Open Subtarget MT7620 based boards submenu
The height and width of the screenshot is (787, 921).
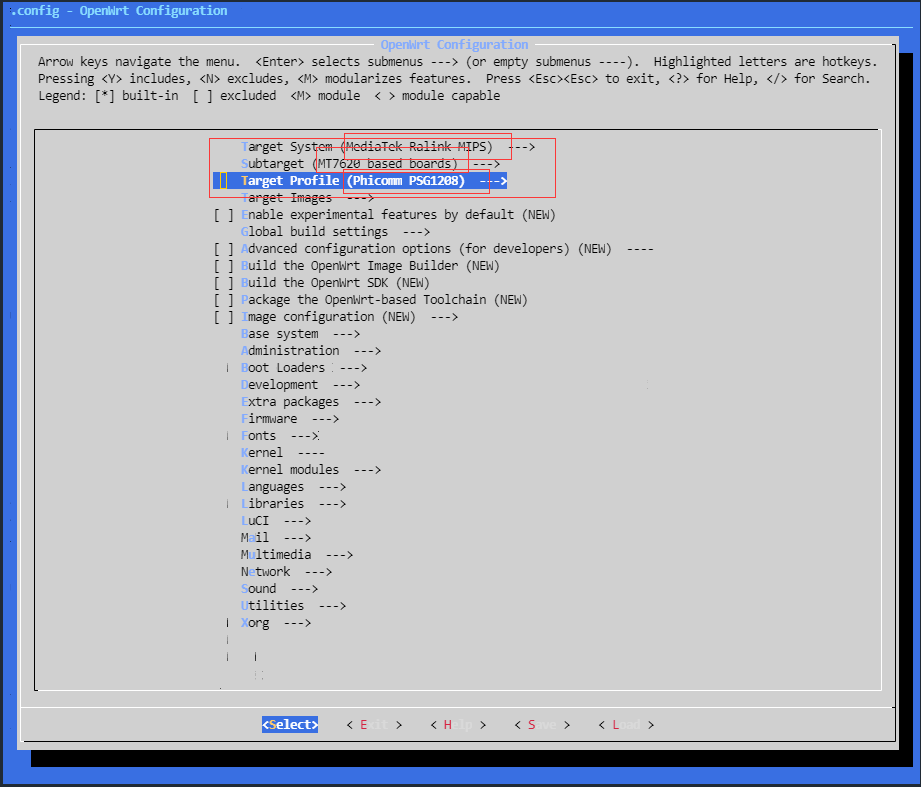click(x=370, y=164)
